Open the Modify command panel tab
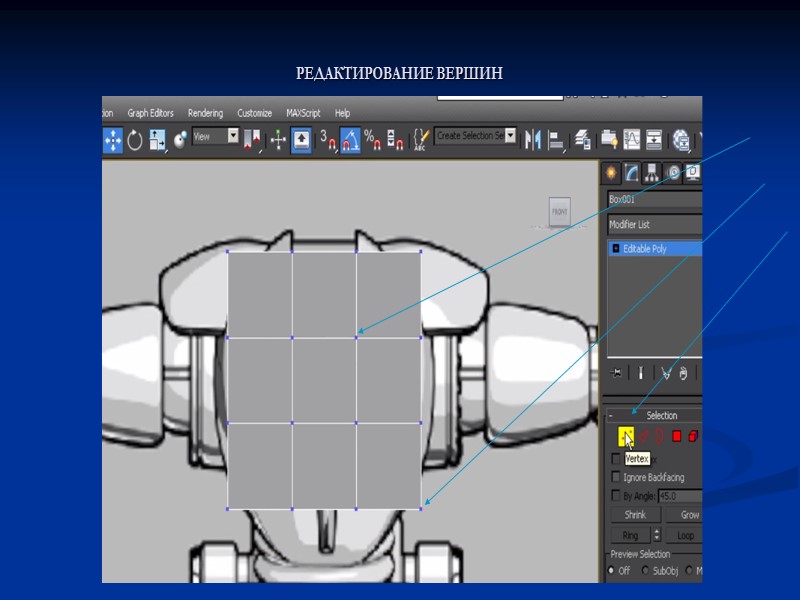 click(x=632, y=172)
